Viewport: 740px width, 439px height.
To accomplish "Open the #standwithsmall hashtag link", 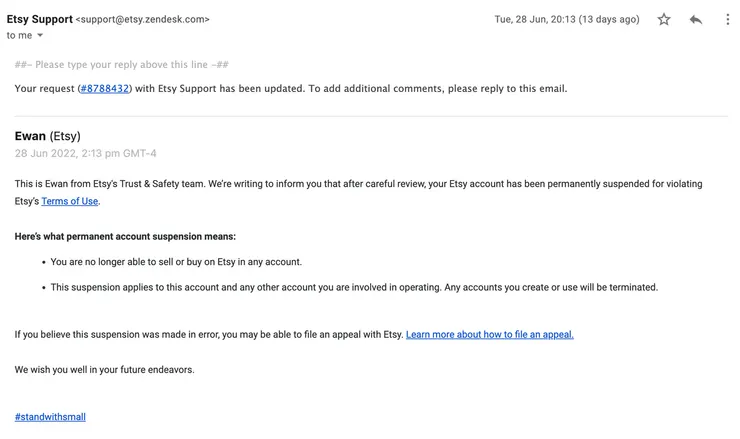I will [x=50, y=416].
